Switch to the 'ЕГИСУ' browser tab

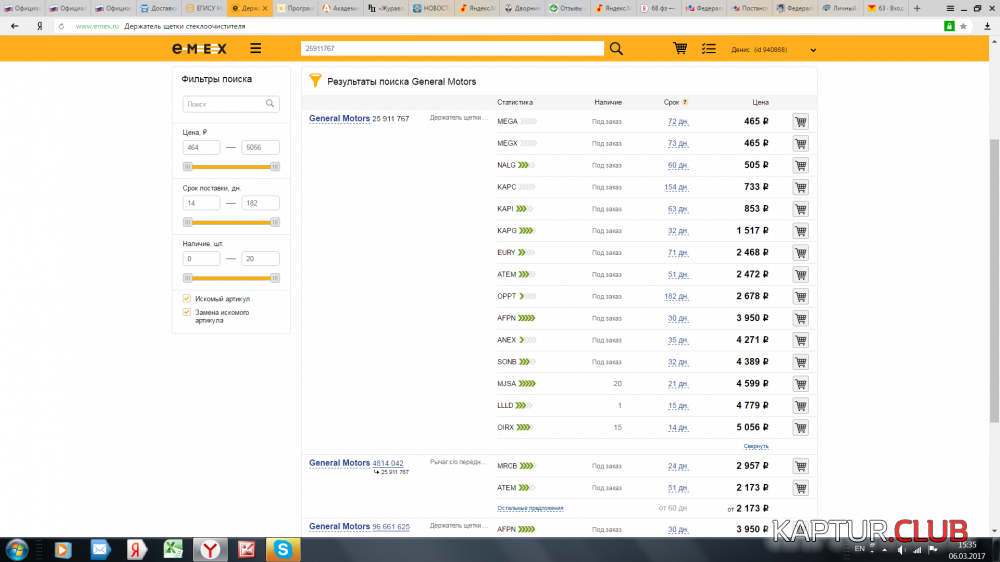(204, 8)
